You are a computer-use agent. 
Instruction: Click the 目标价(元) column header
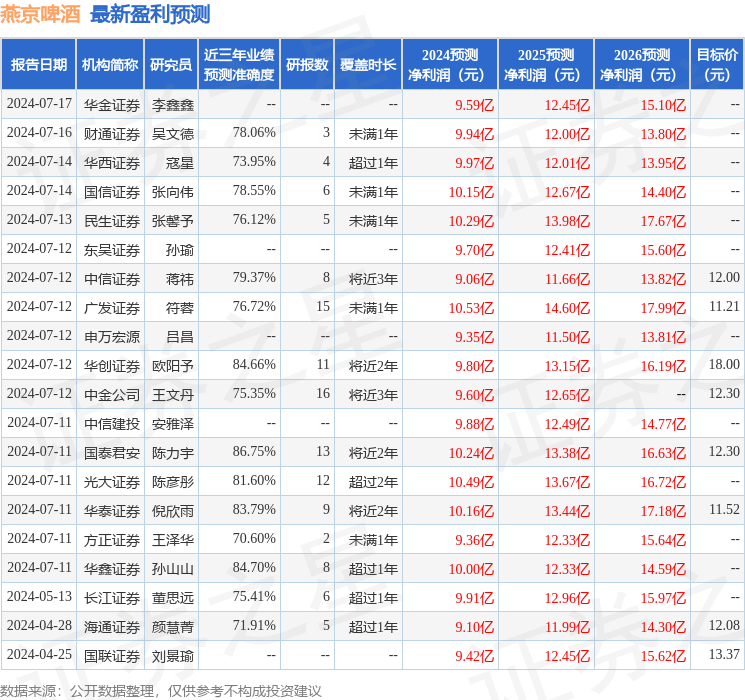coord(716,65)
